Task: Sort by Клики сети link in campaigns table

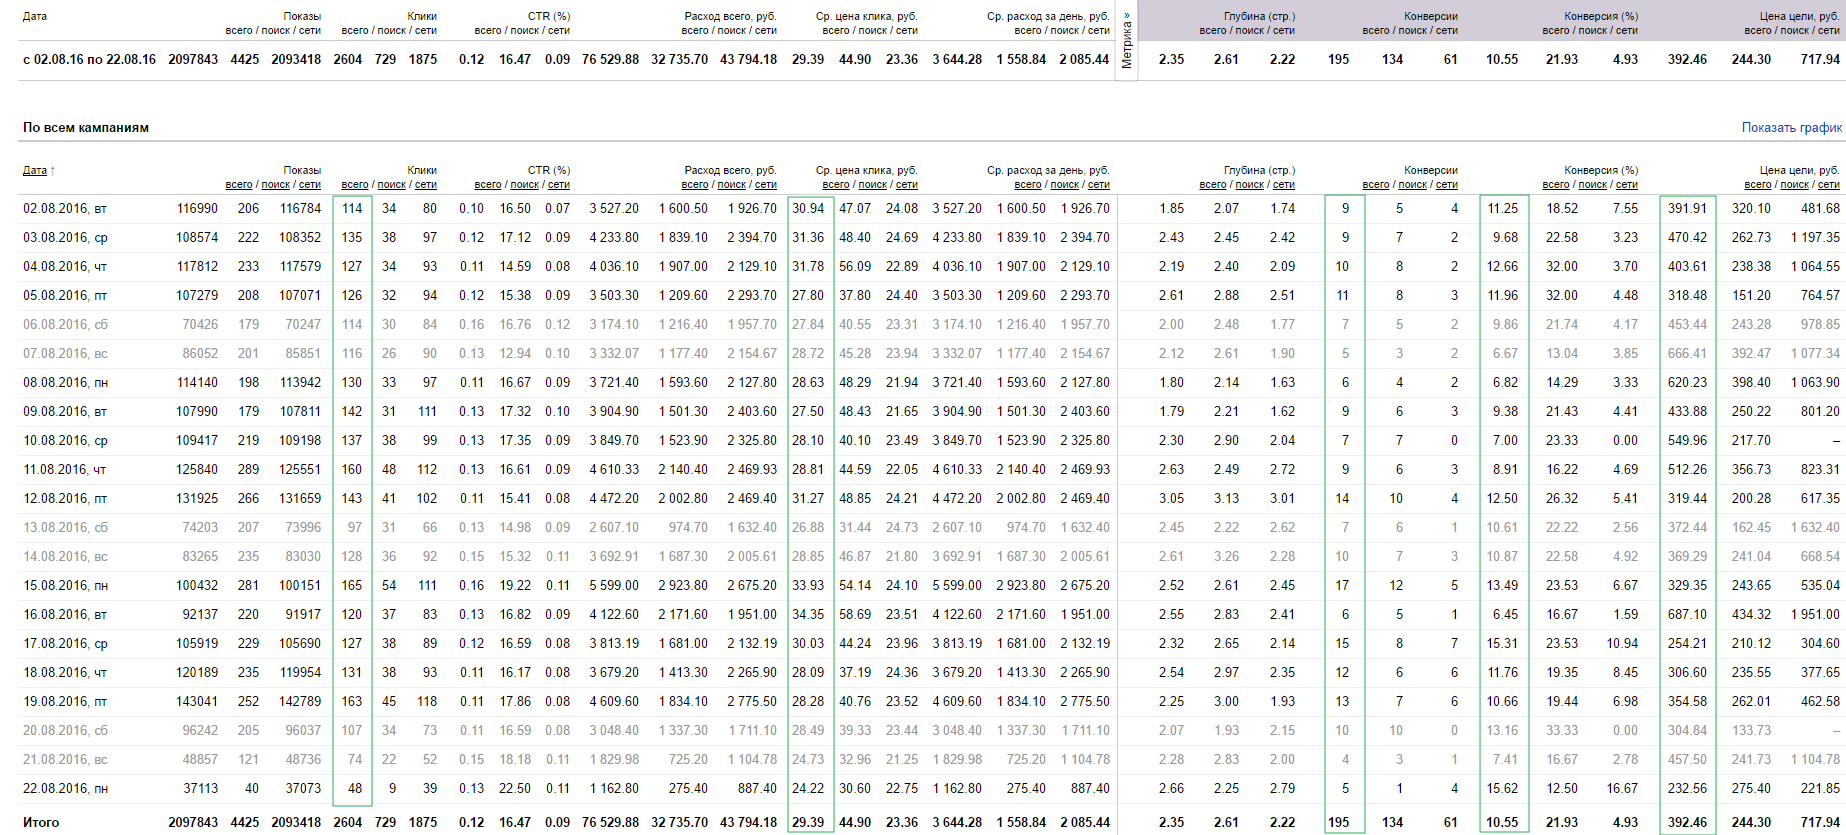Action: click(426, 185)
